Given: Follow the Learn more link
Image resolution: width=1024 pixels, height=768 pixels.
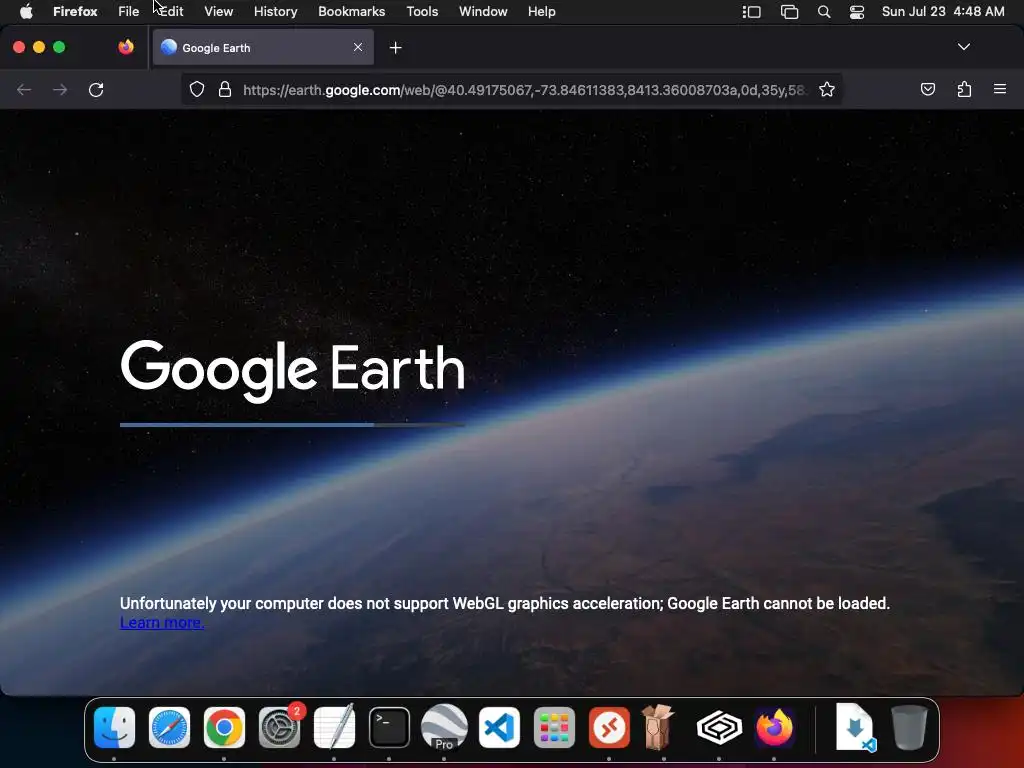Looking at the screenshot, I should coord(162,623).
